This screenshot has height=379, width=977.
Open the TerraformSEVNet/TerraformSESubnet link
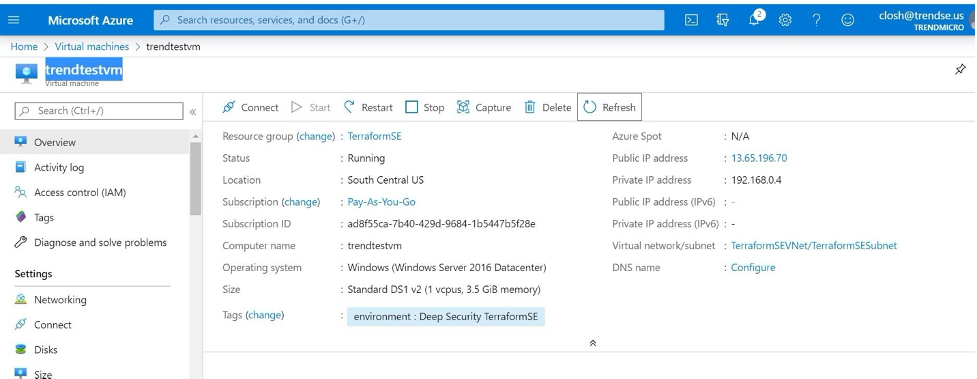click(814, 246)
